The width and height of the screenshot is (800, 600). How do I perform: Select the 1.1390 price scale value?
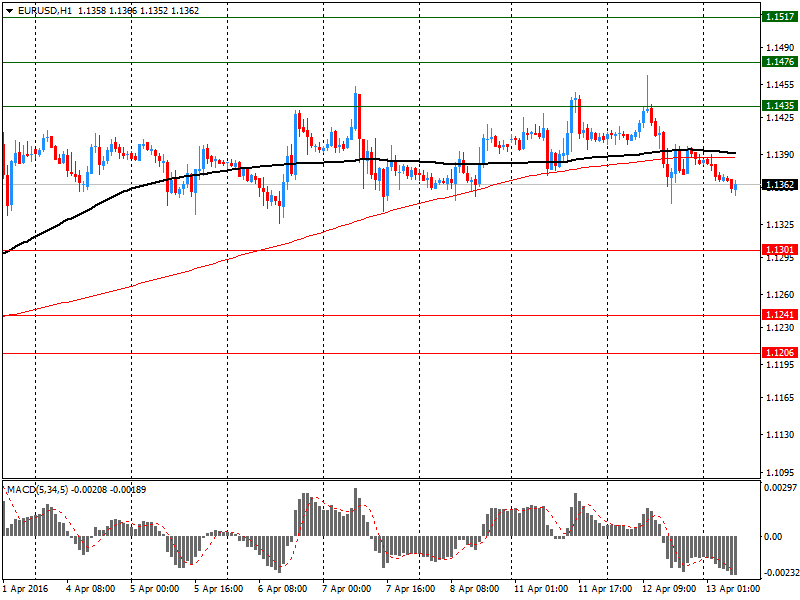pos(780,155)
